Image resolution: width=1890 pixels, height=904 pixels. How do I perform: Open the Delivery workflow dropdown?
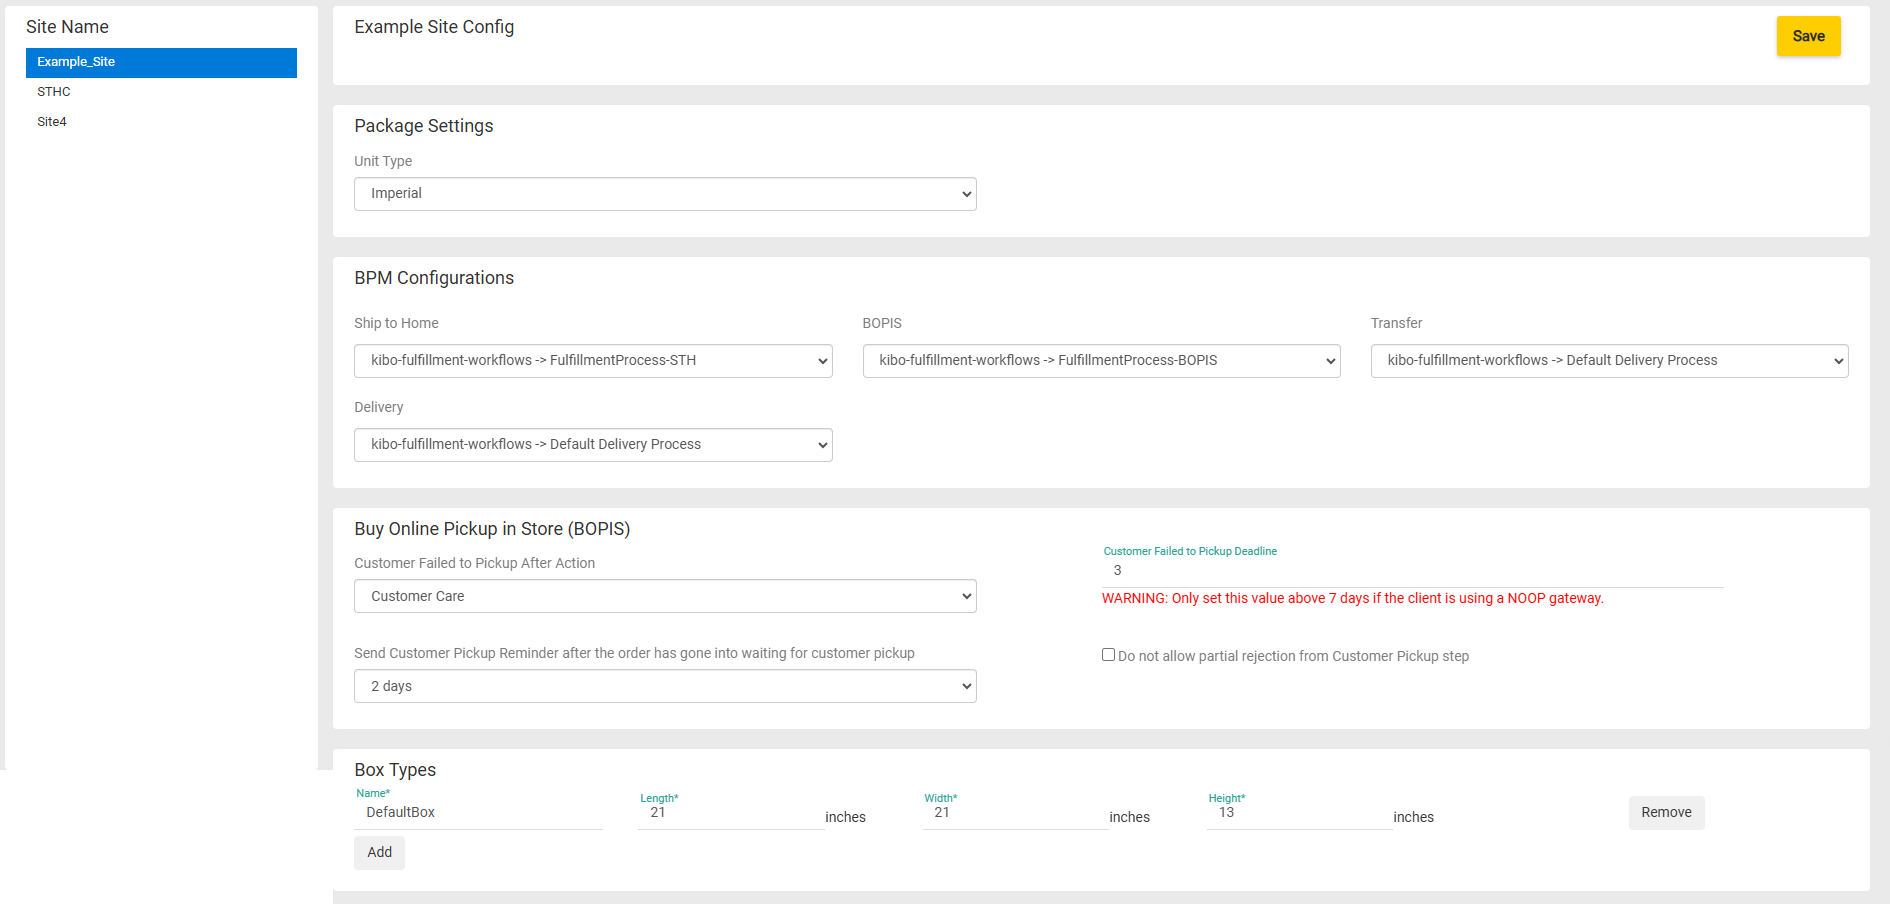click(593, 445)
